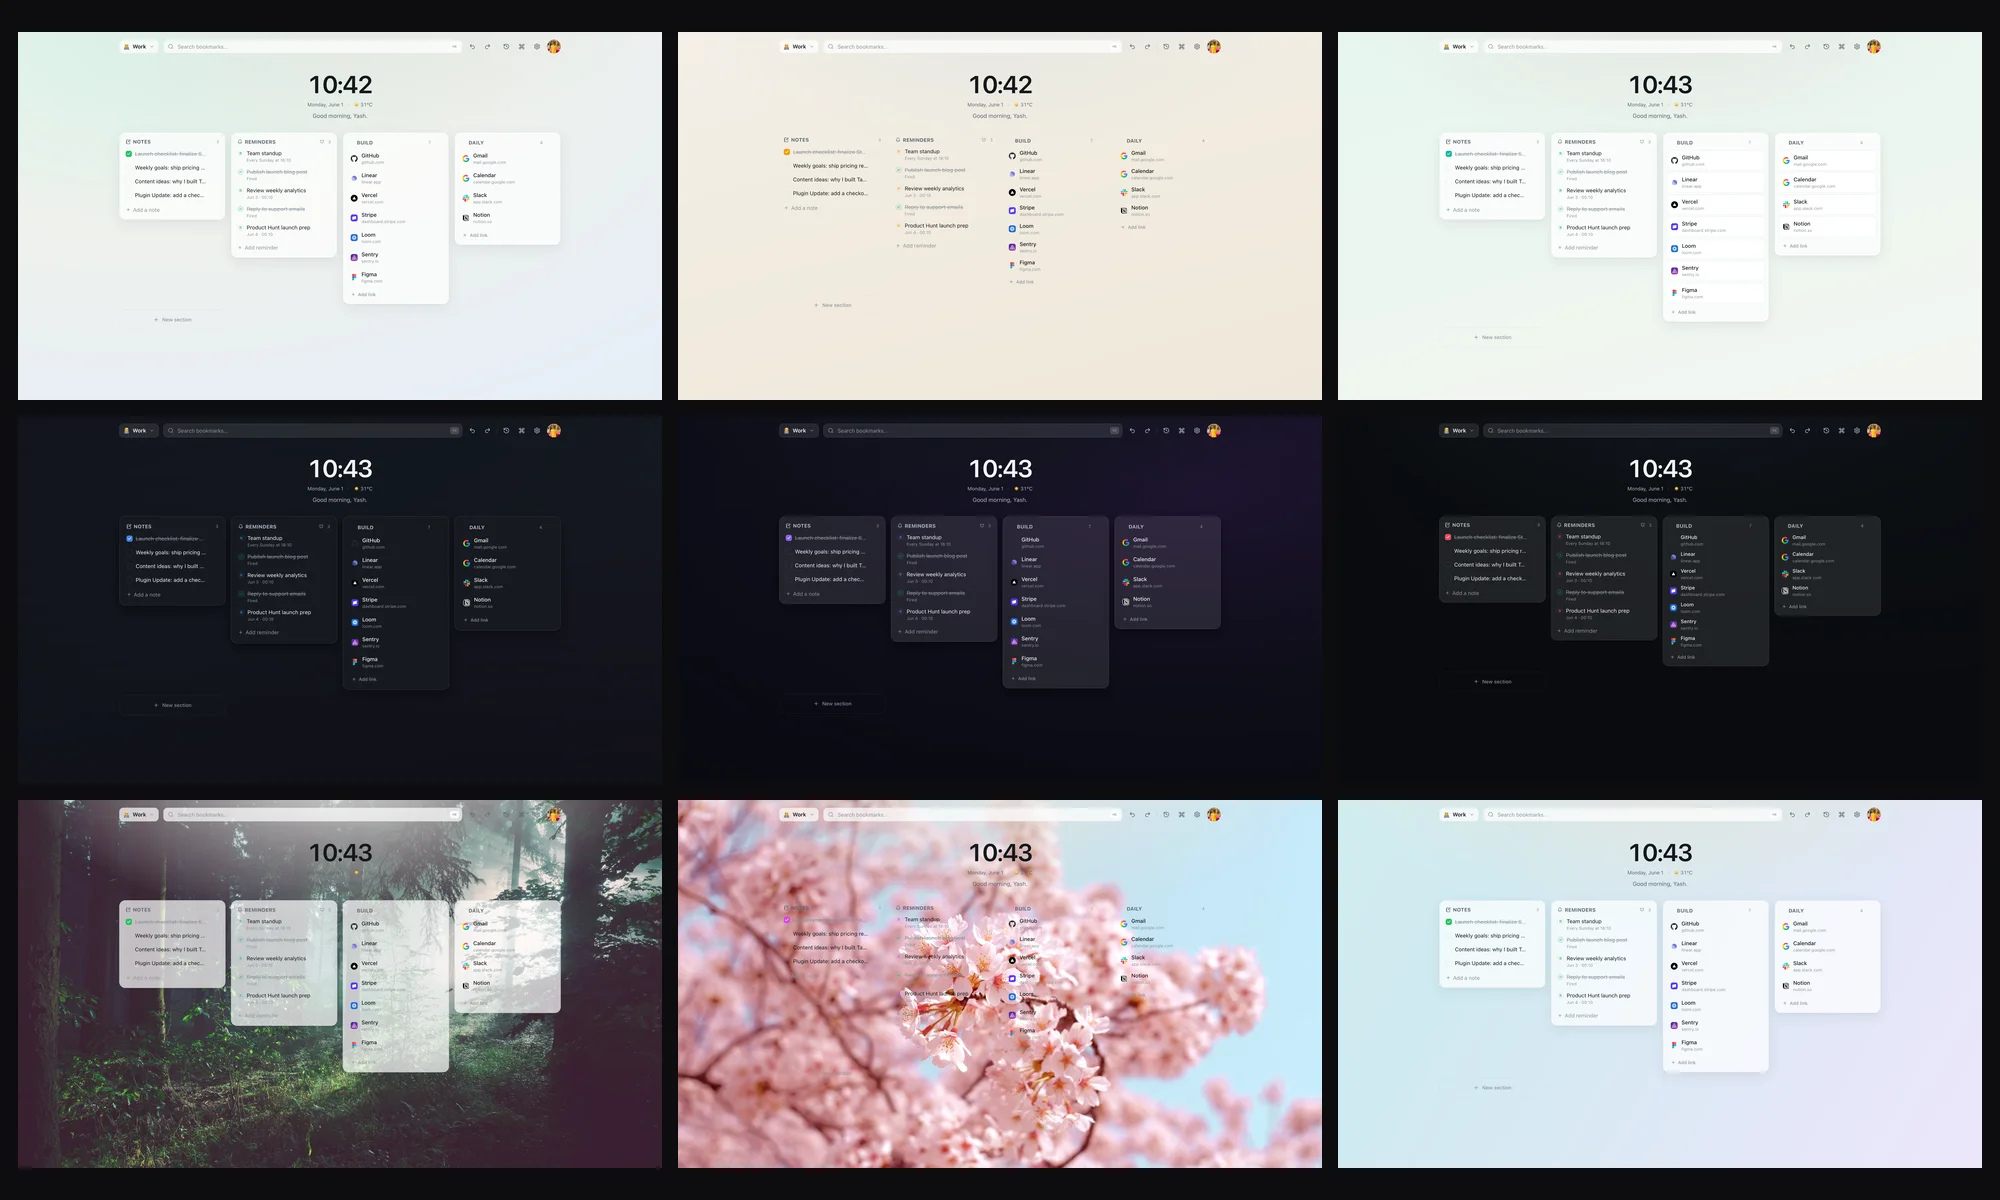
Task: Click profile avatar in cherry blossom screenshot
Action: [1214, 815]
